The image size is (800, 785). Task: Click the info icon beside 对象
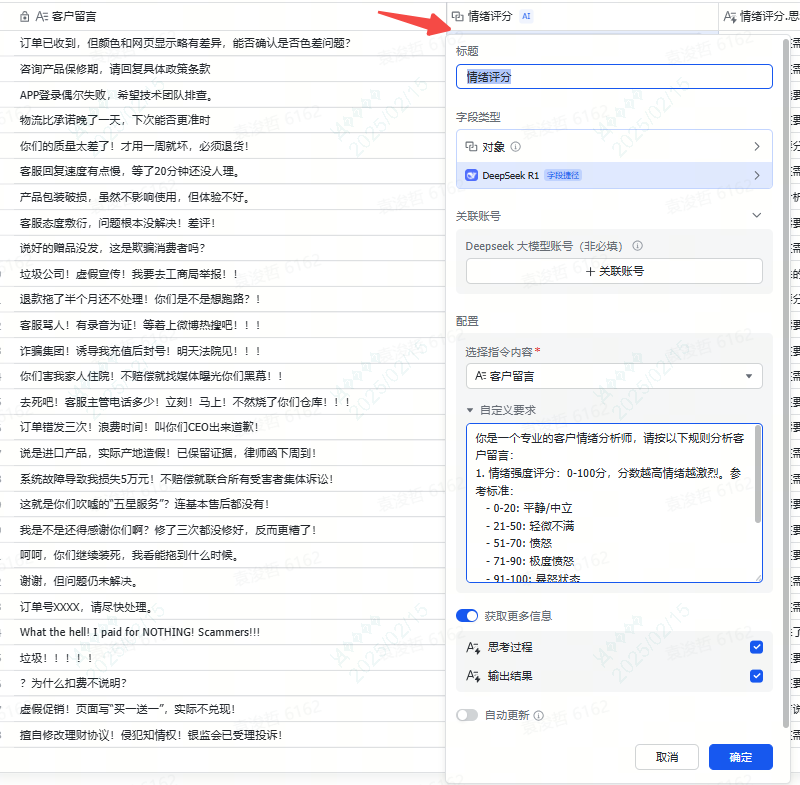tap(516, 147)
